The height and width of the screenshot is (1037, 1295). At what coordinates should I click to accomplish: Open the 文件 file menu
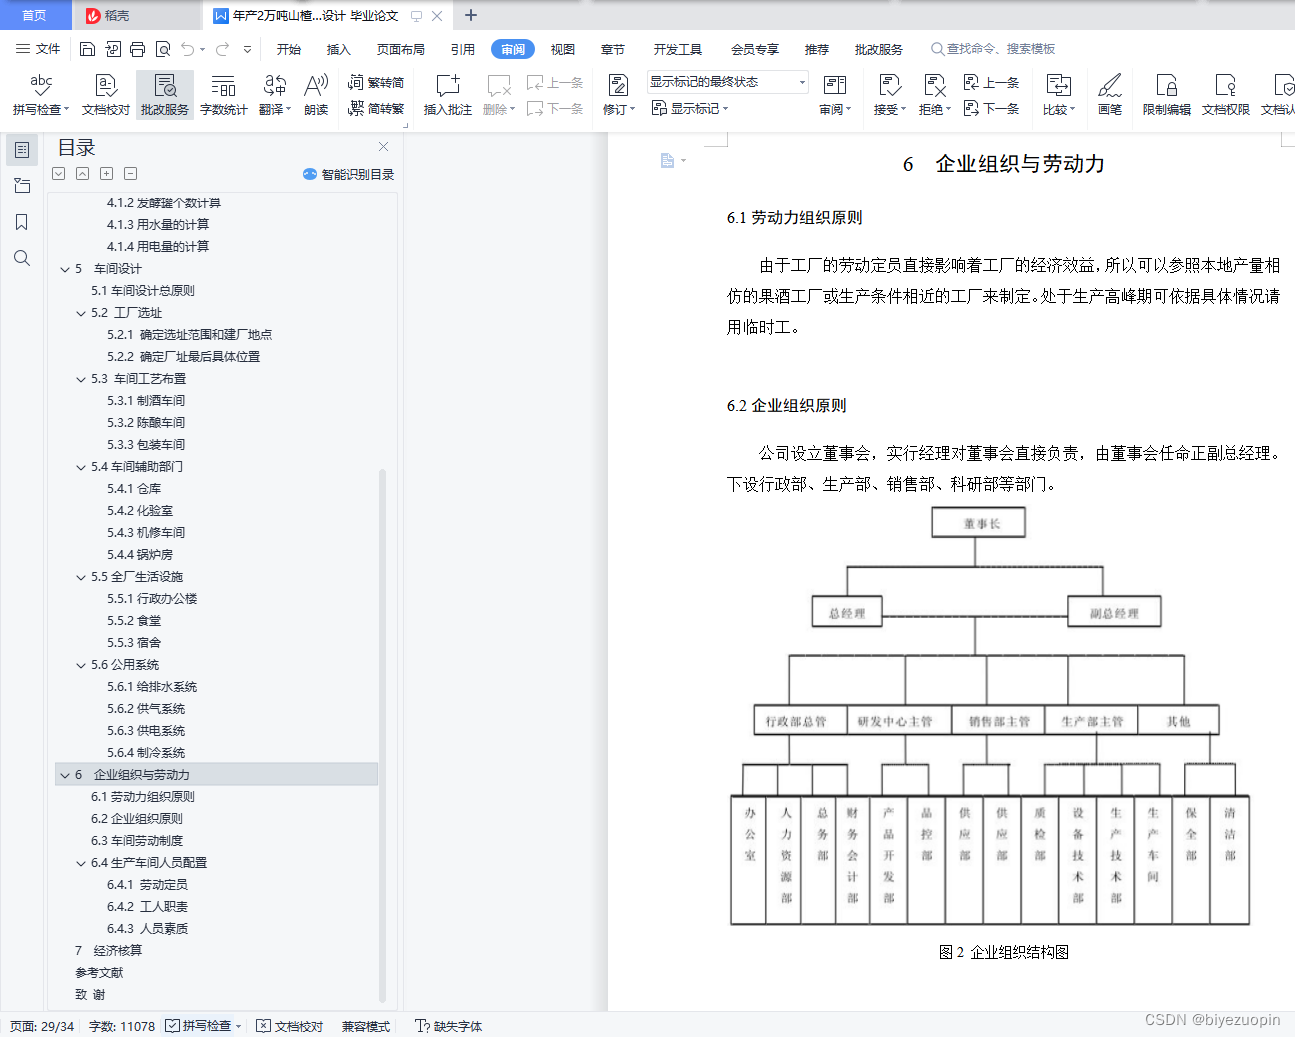coord(39,49)
